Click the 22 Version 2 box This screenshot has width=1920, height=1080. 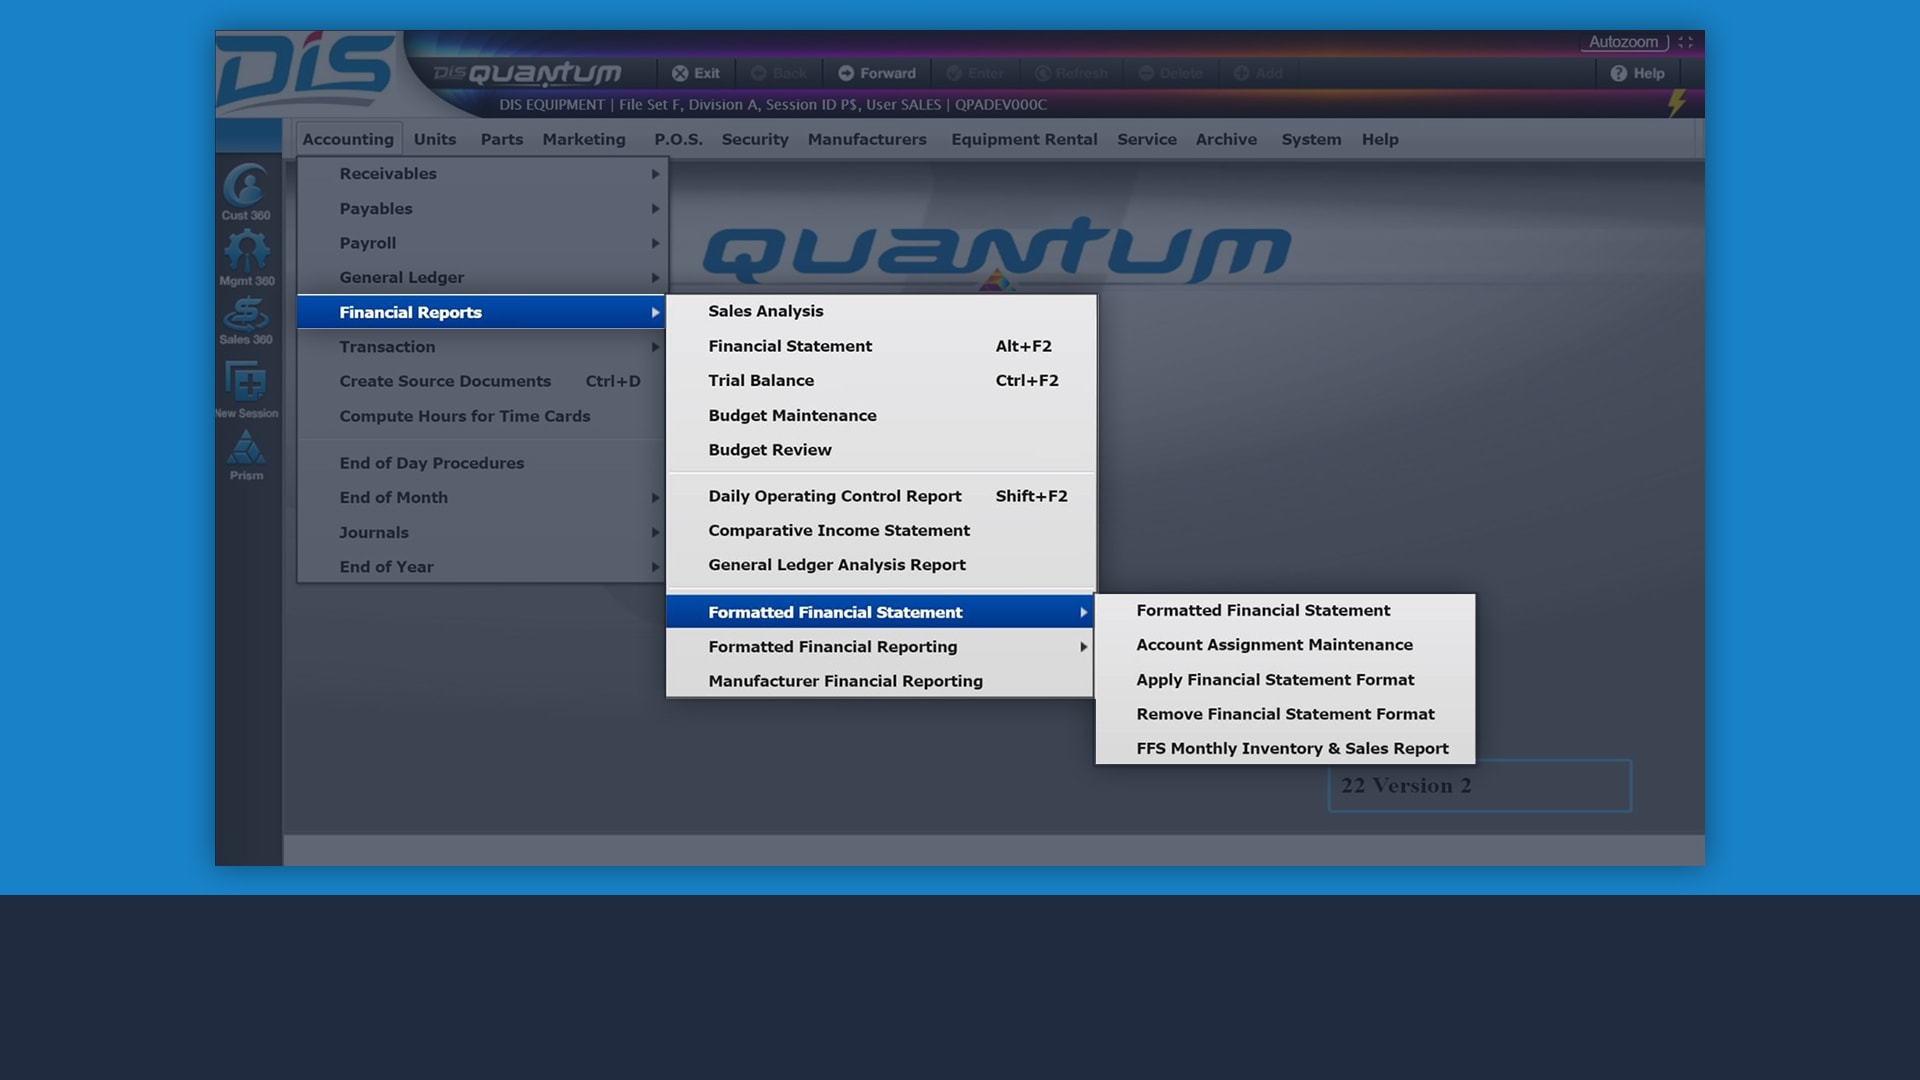coord(1480,786)
